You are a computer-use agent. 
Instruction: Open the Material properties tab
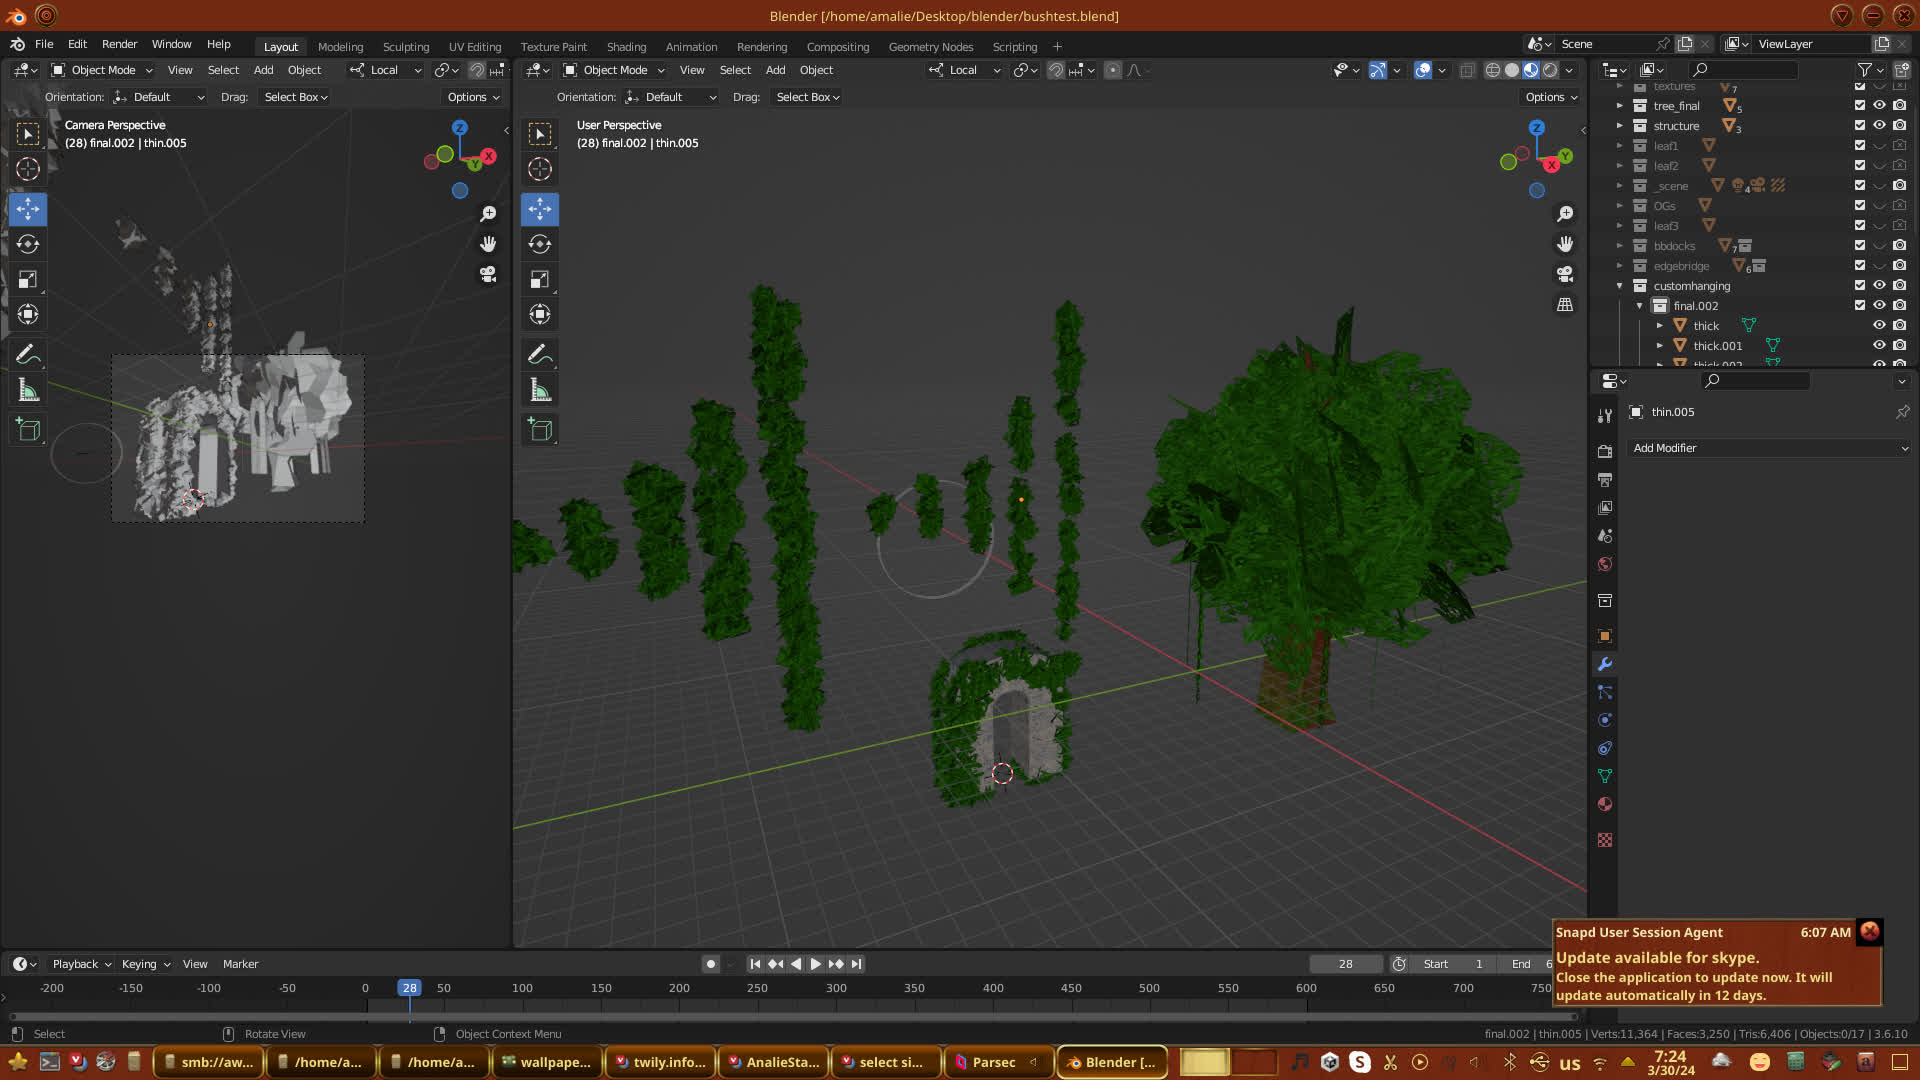point(1605,804)
